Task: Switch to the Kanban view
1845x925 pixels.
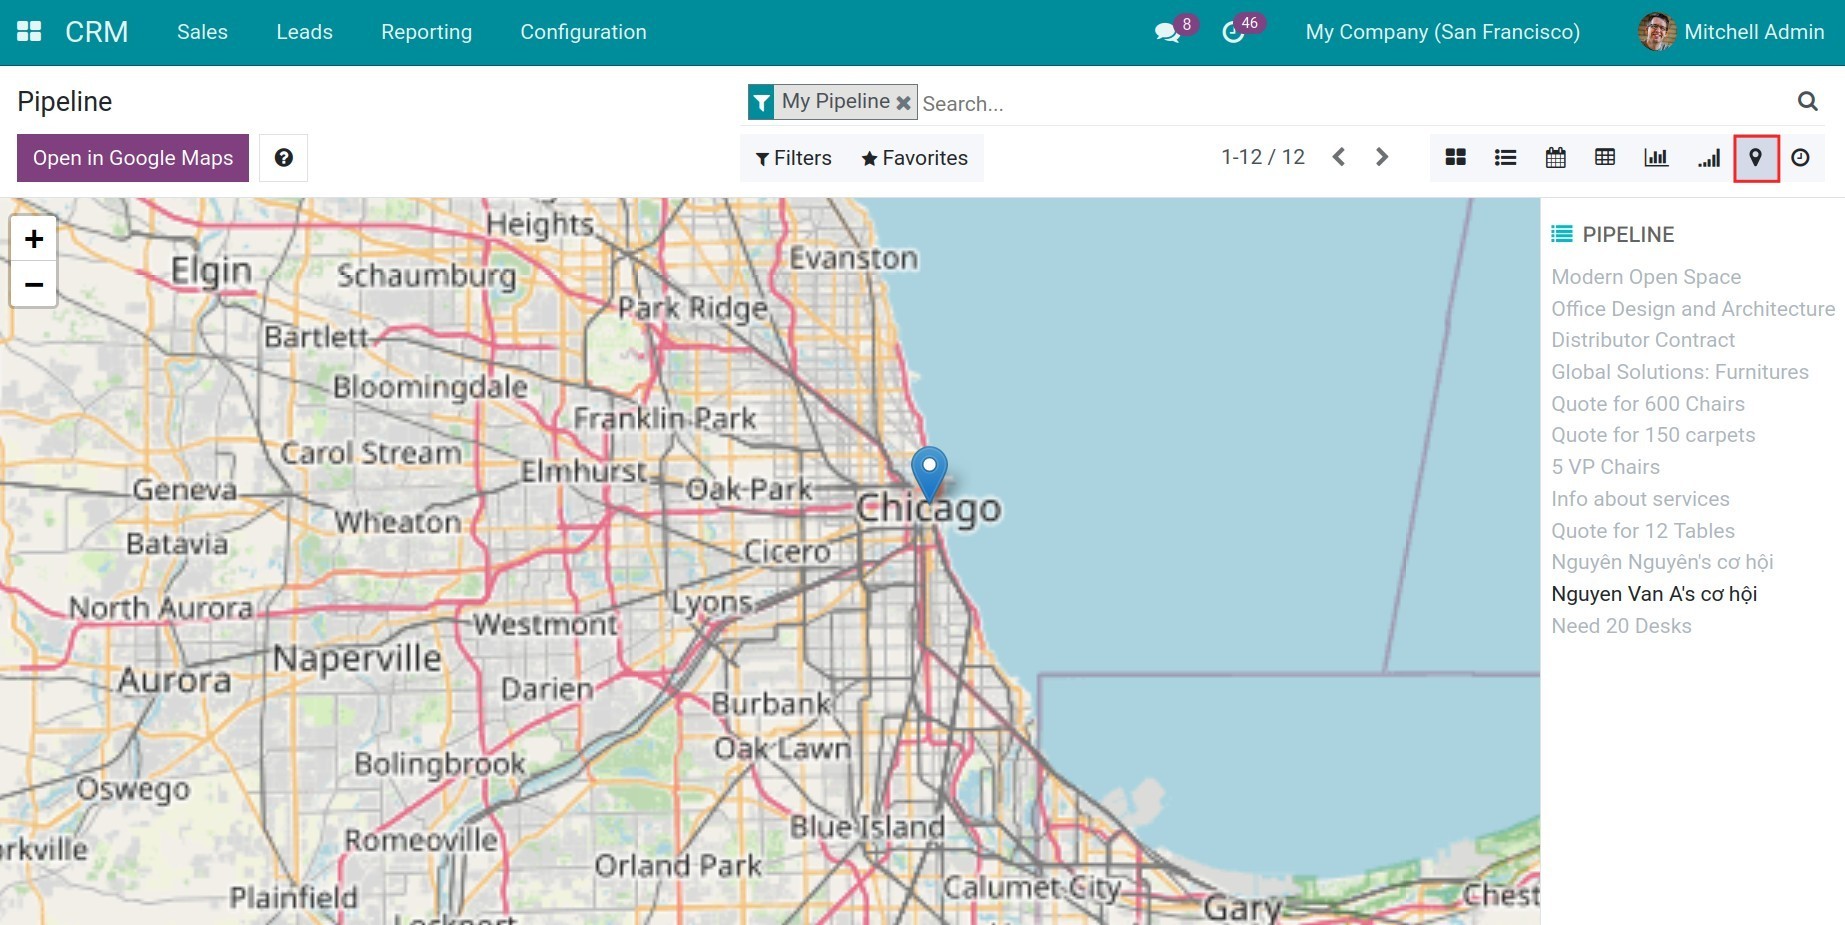Action: (1455, 157)
